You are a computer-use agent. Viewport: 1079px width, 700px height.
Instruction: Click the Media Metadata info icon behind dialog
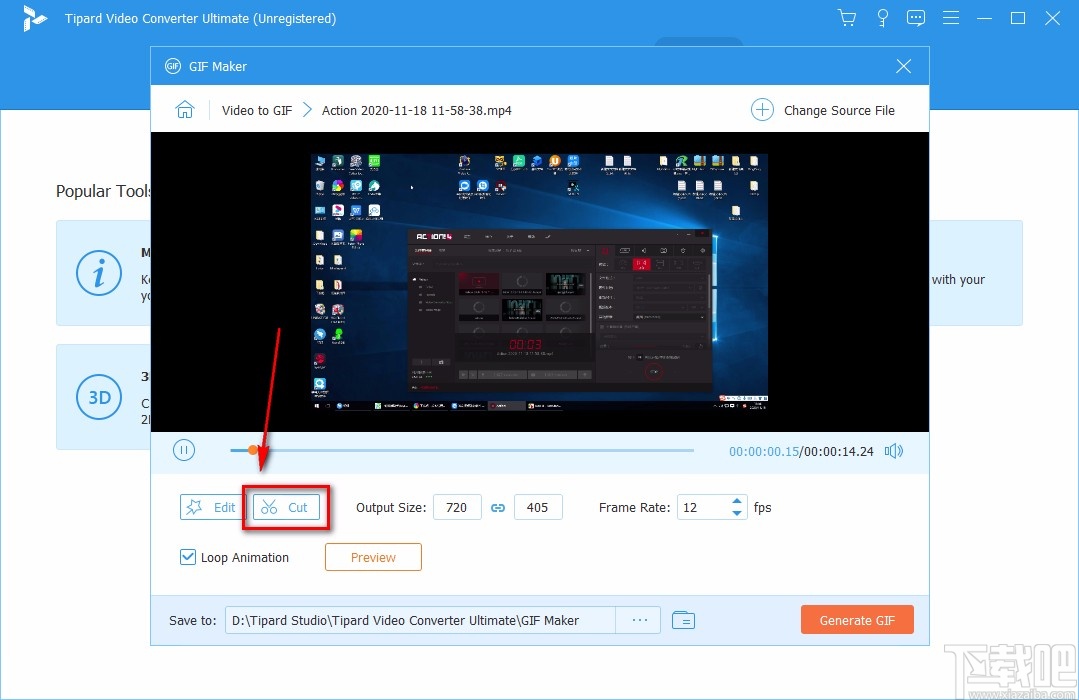click(98, 273)
